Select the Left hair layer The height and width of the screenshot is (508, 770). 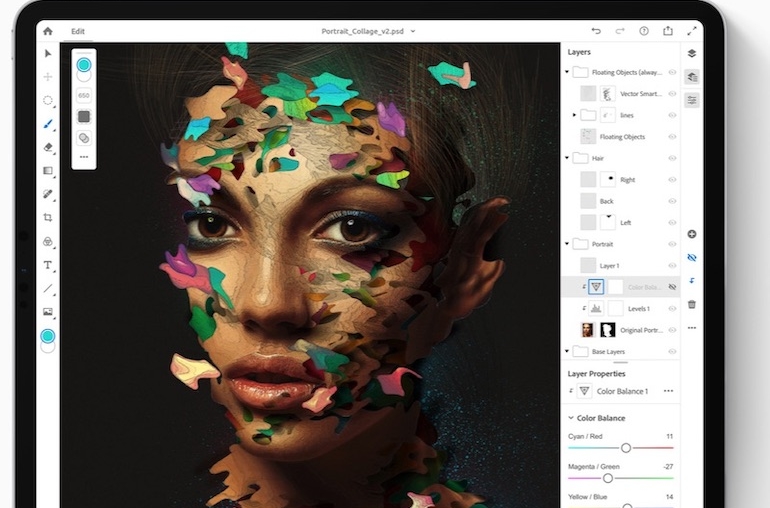[x=621, y=223]
